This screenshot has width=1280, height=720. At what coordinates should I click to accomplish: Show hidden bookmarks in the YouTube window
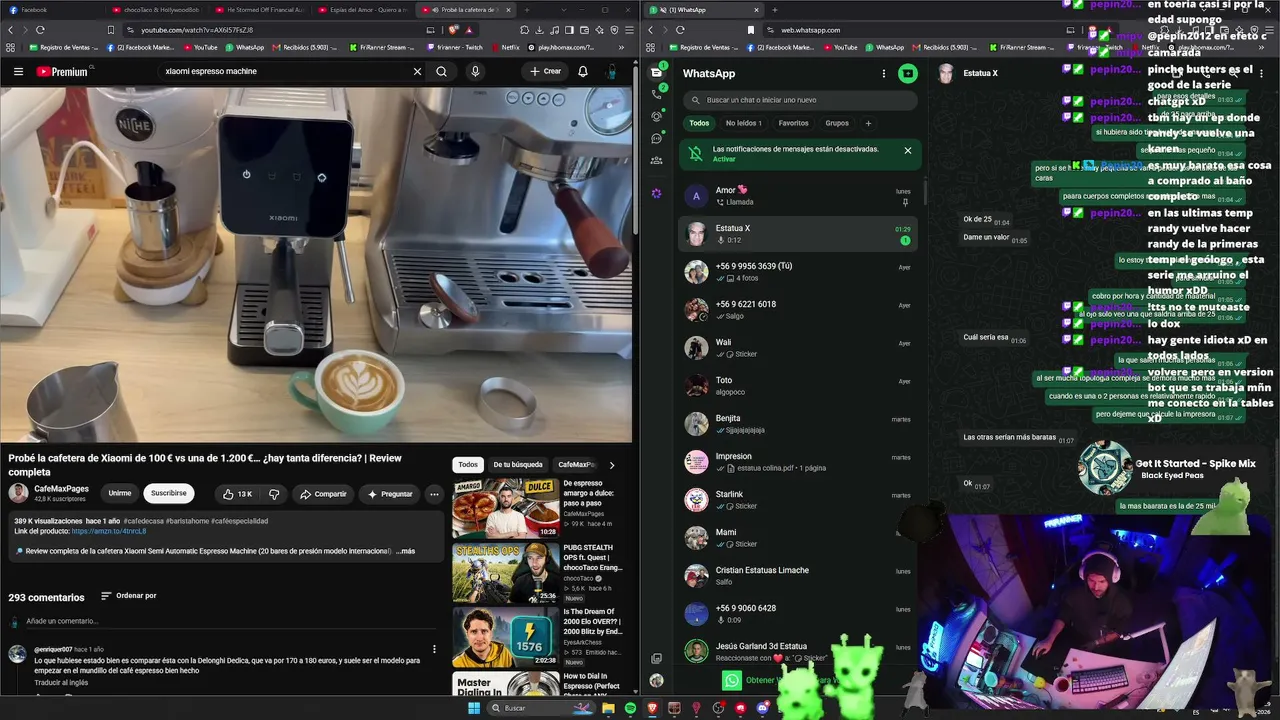click(x=619, y=47)
